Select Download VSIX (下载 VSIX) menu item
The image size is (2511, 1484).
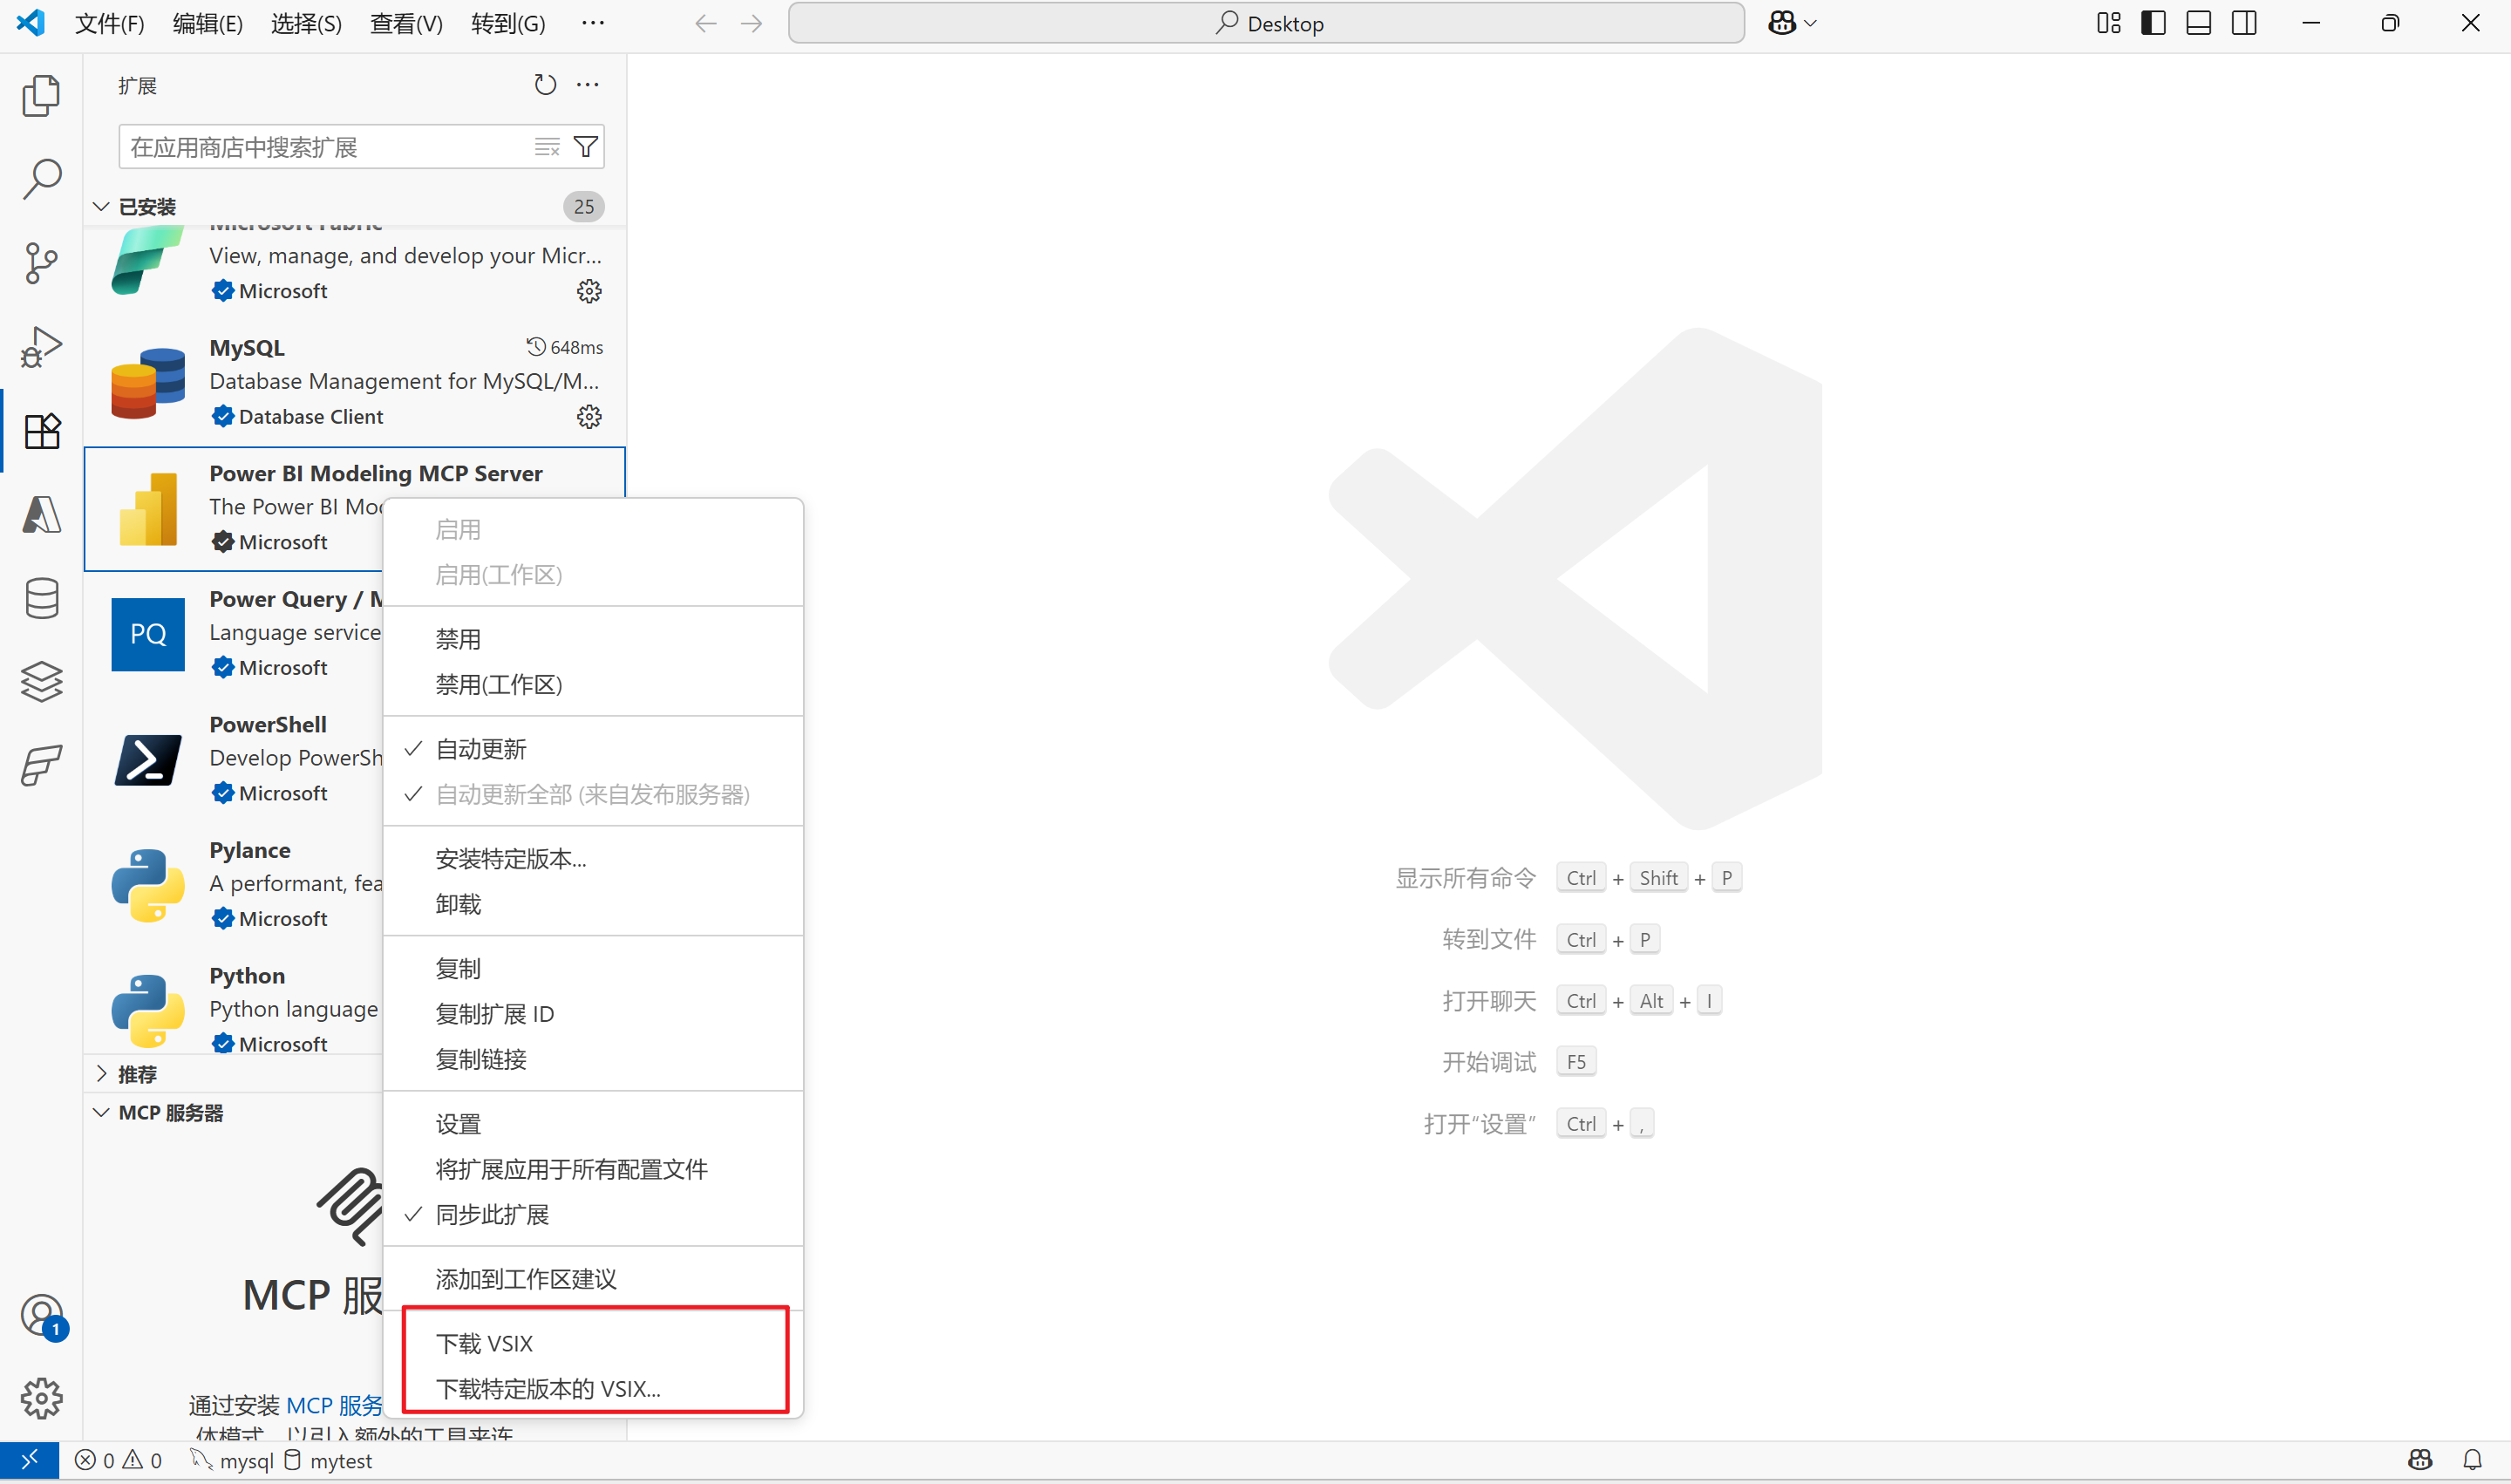[x=484, y=1343]
